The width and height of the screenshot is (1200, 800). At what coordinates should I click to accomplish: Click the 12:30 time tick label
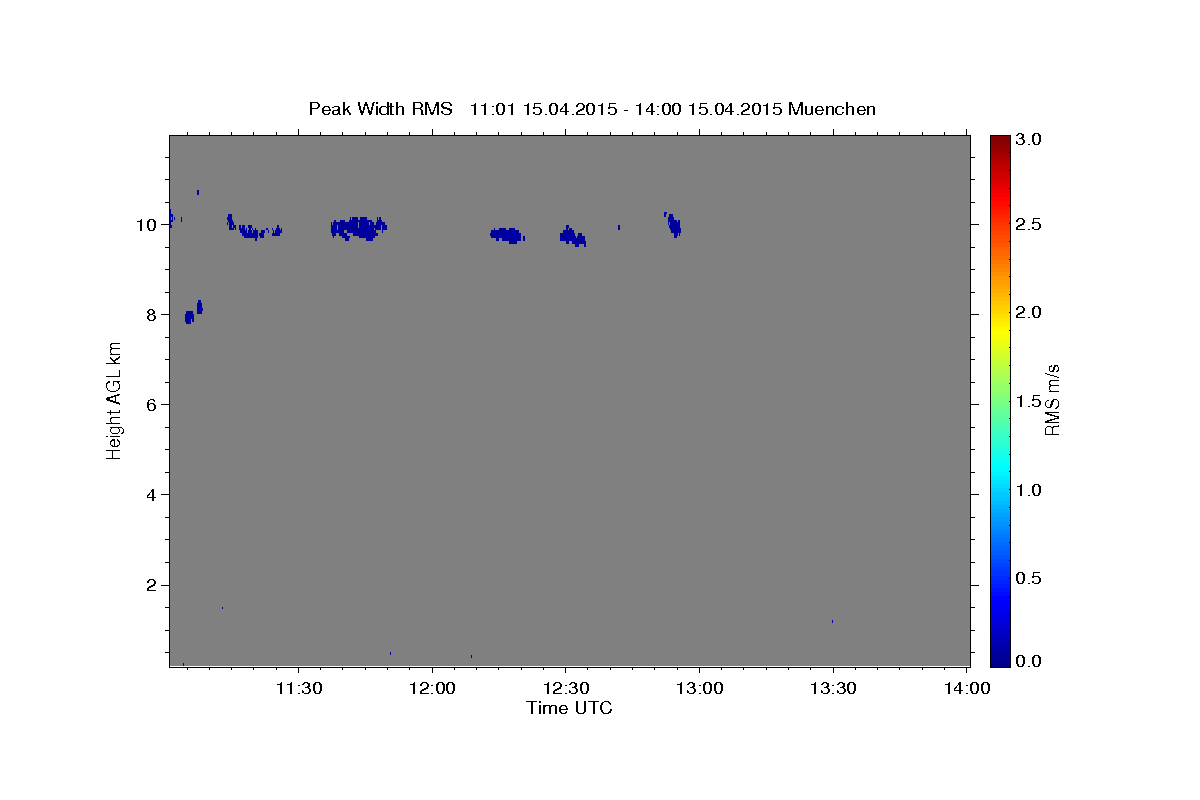point(566,688)
